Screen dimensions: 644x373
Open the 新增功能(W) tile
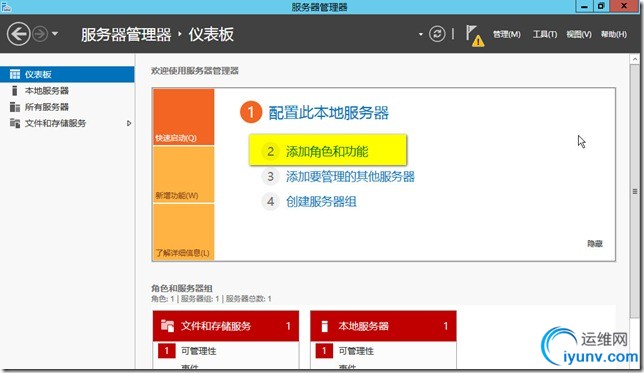(x=184, y=175)
